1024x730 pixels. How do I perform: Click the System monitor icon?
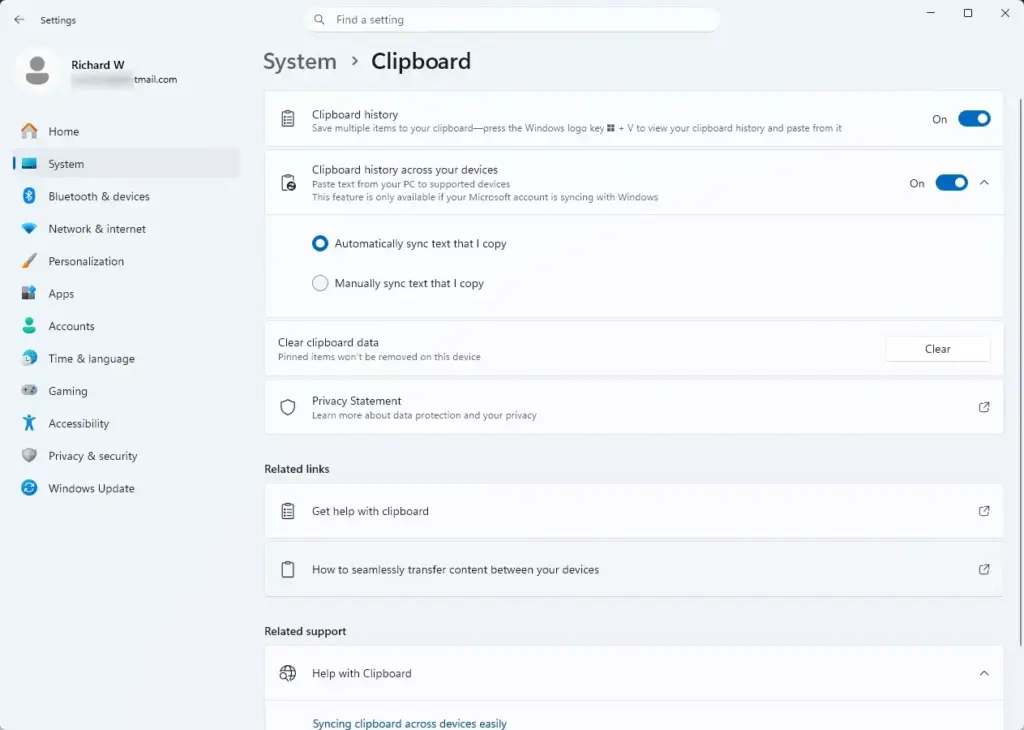(29, 164)
